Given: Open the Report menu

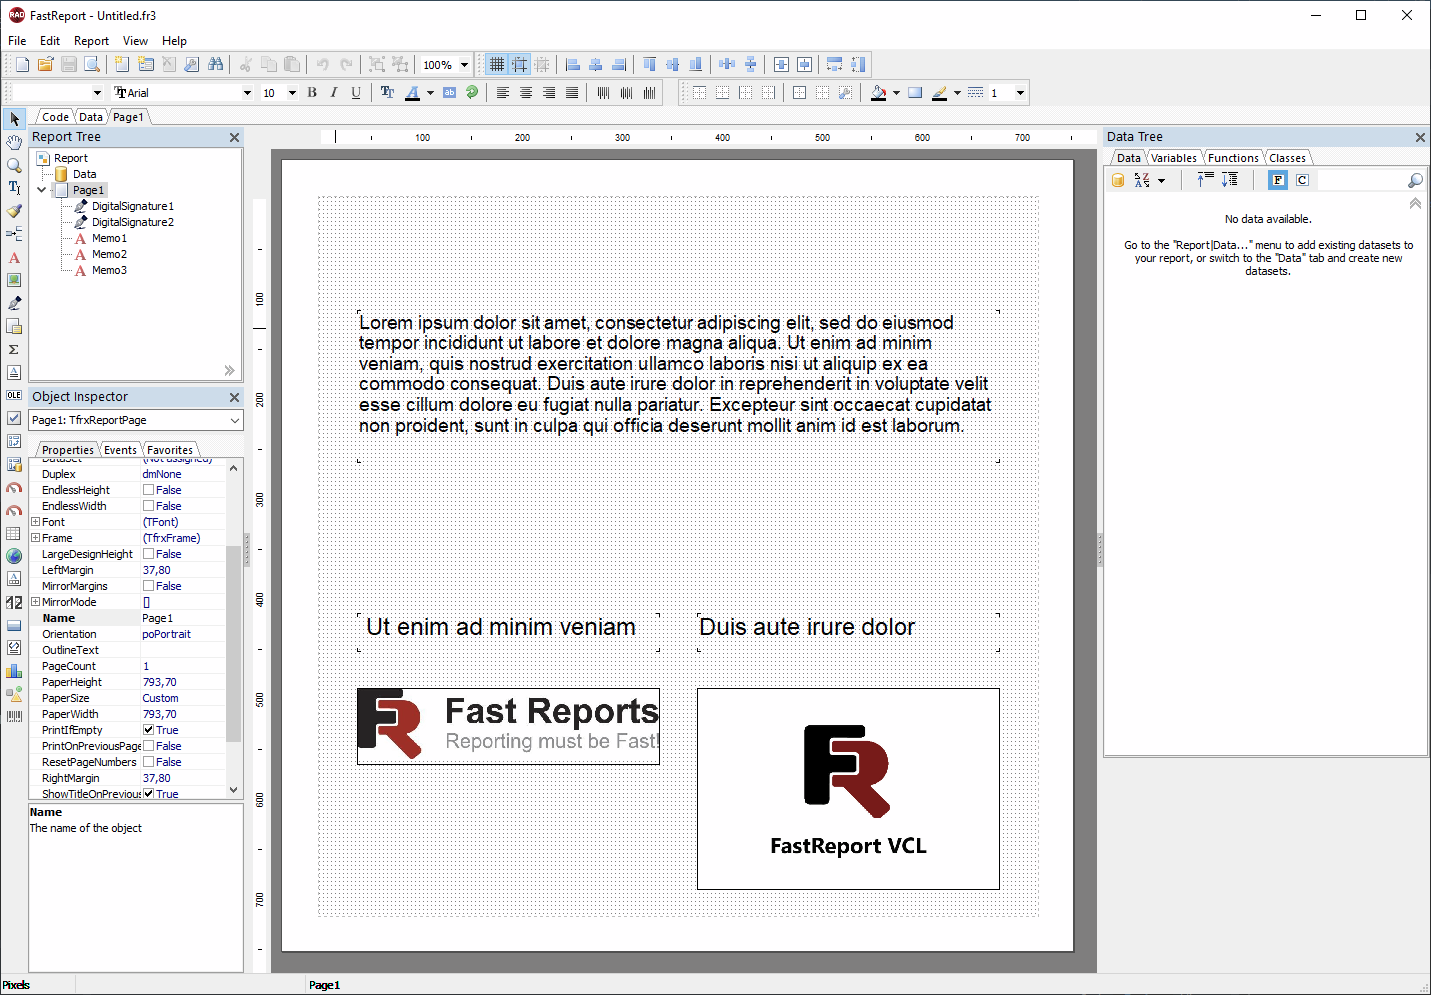Looking at the screenshot, I should [91, 41].
